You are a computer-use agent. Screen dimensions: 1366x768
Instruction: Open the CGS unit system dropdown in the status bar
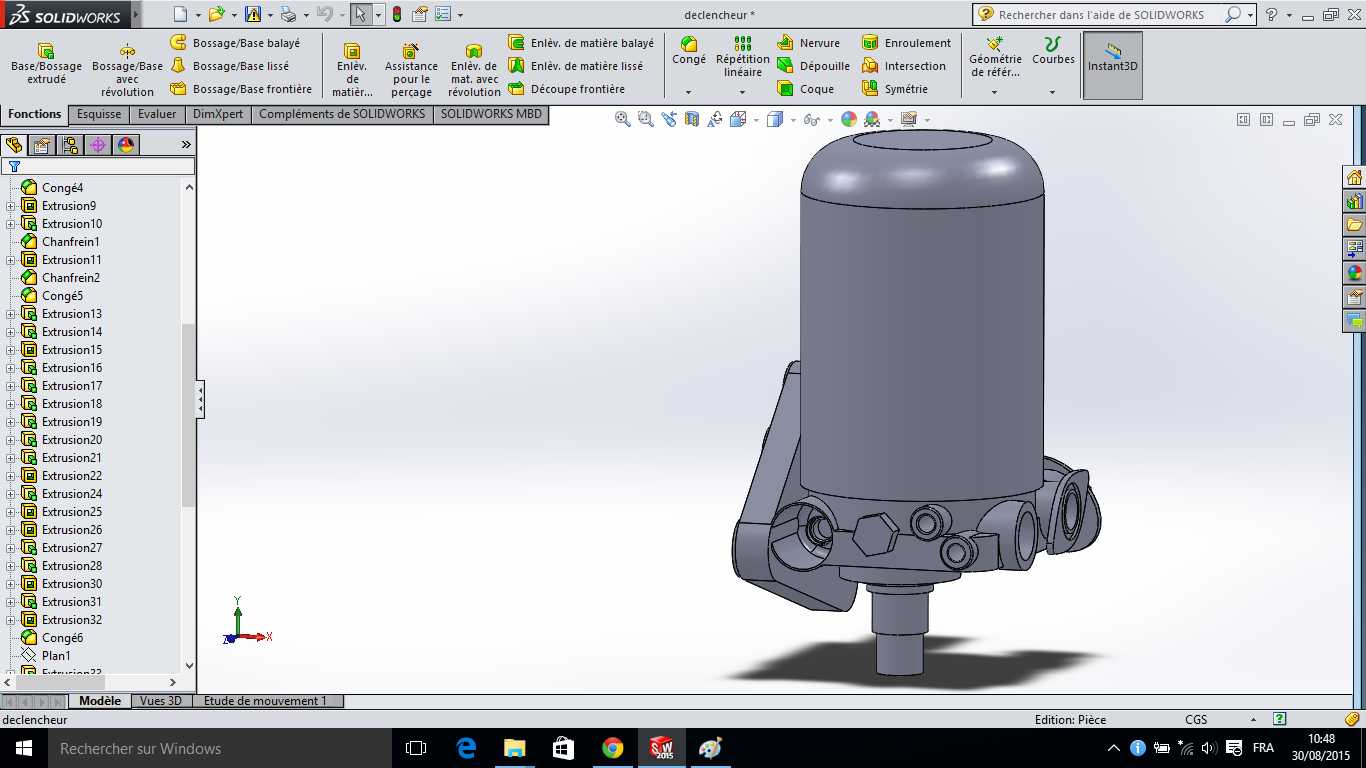[1253, 719]
